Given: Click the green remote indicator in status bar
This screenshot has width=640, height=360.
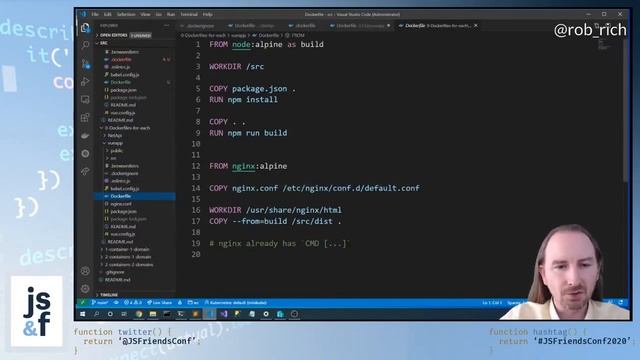Looking at the screenshot, I should click(x=82, y=302).
